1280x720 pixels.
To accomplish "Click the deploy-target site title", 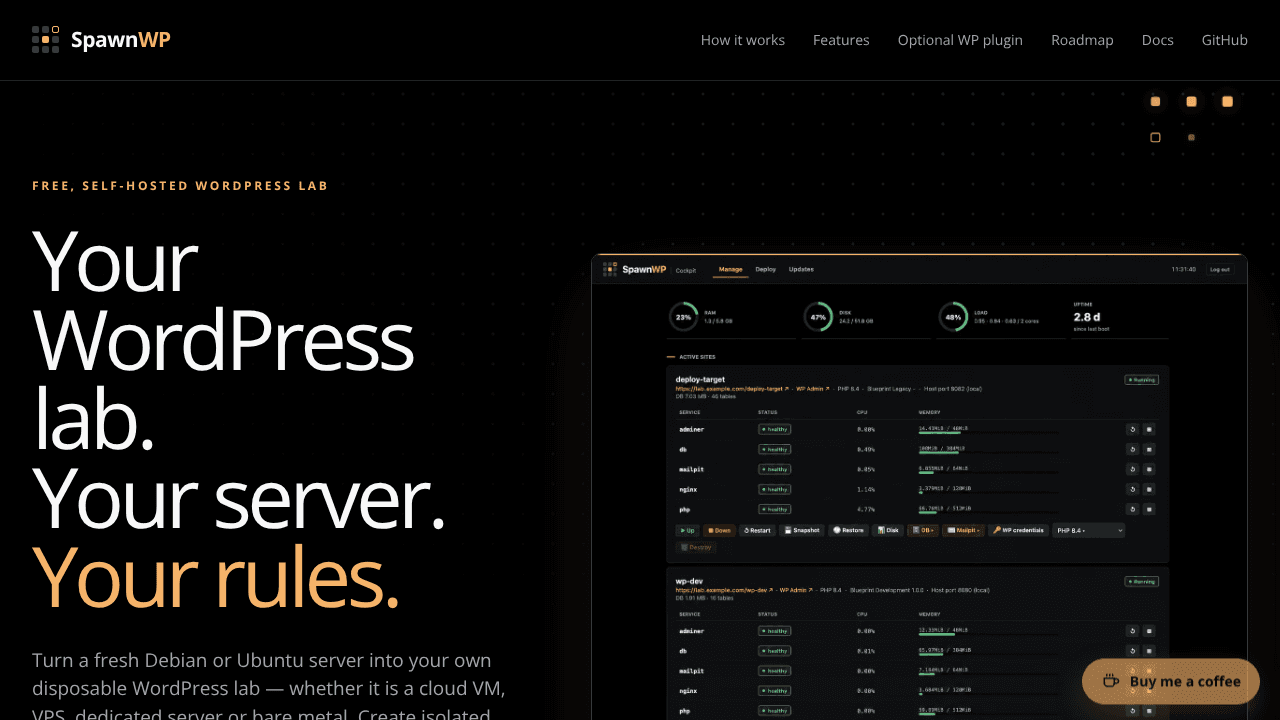I will (700, 379).
